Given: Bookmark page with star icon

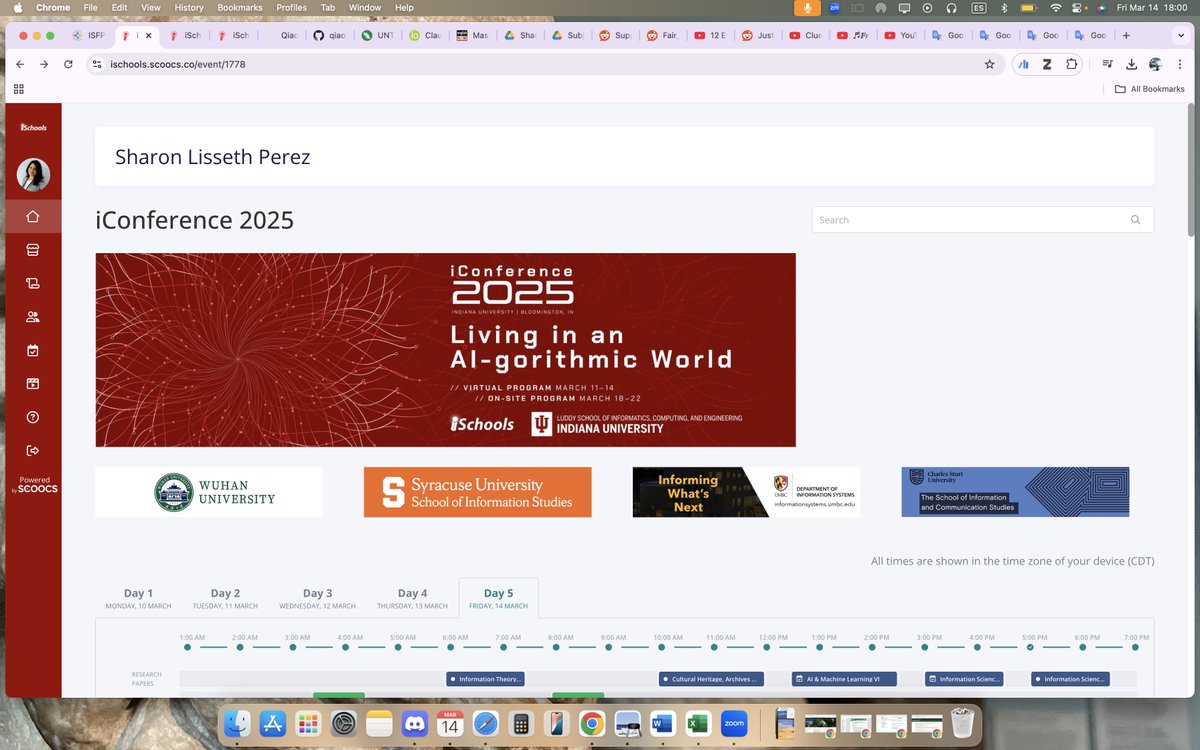Looking at the screenshot, I should coord(989,64).
